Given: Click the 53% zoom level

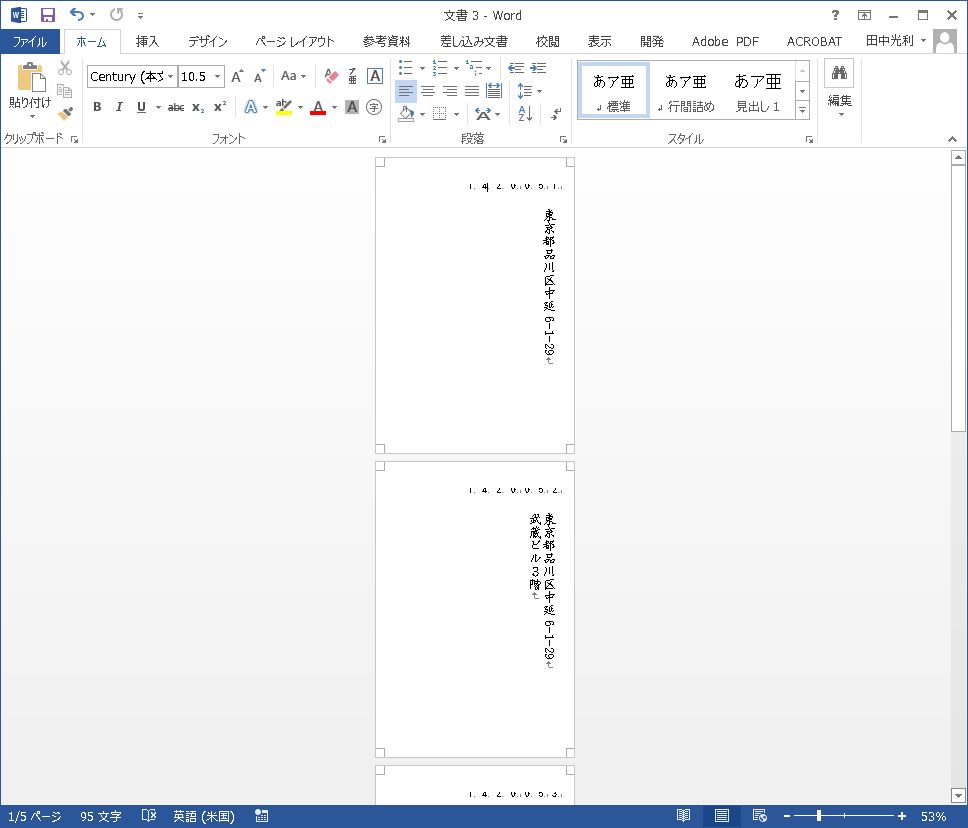Looking at the screenshot, I should pos(933,816).
